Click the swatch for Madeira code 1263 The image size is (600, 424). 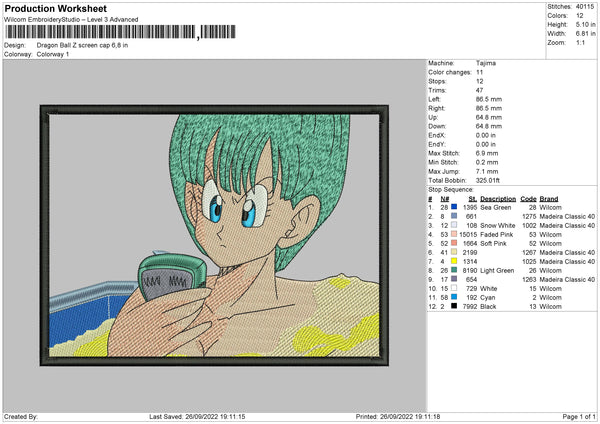pos(454,279)
